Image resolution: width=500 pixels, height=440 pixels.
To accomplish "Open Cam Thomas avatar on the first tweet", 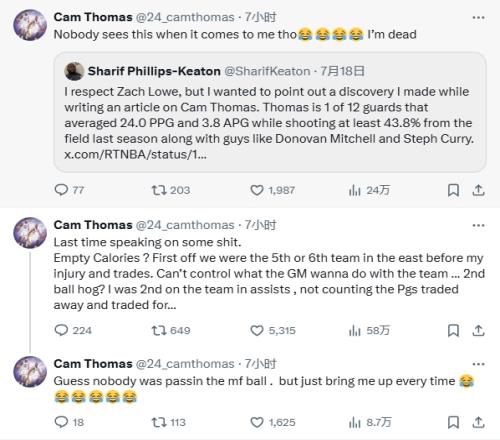I will point(30,25).
